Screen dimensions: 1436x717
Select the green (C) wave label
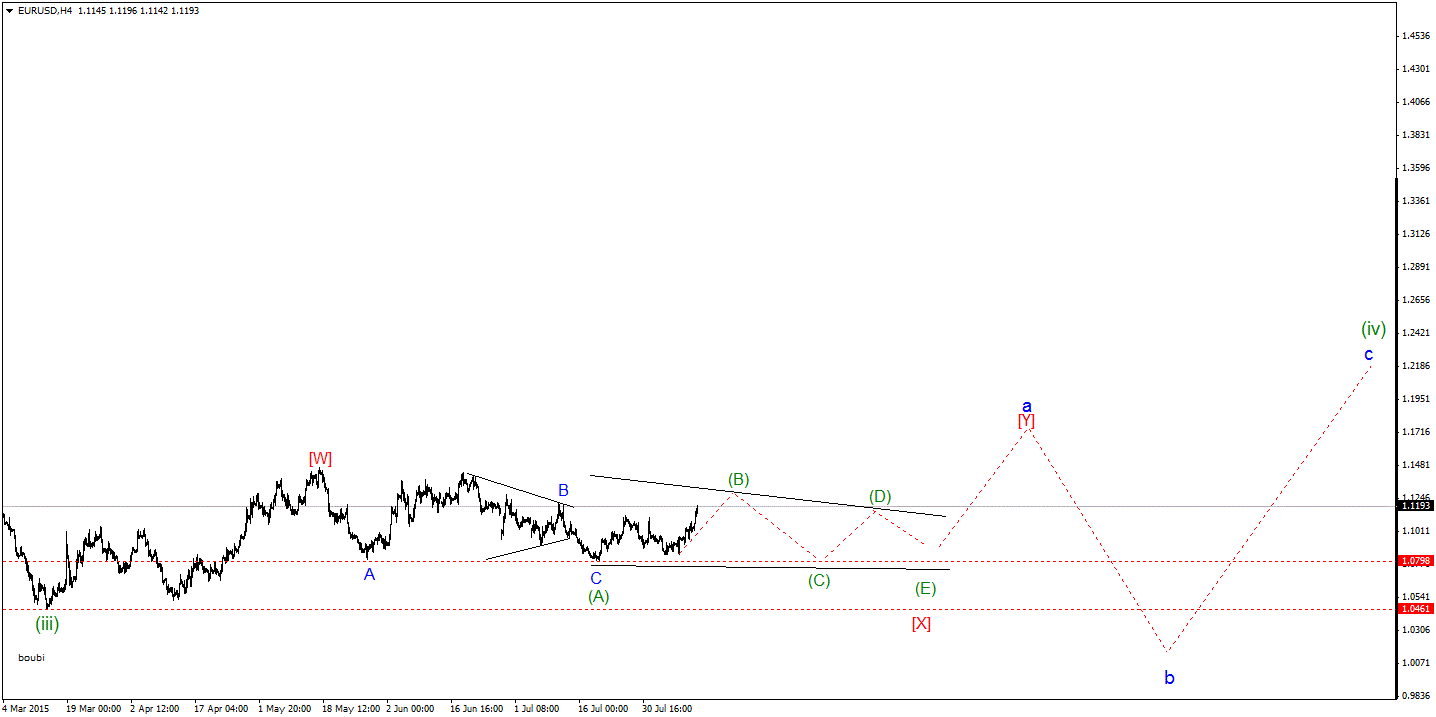coord(819,580)
